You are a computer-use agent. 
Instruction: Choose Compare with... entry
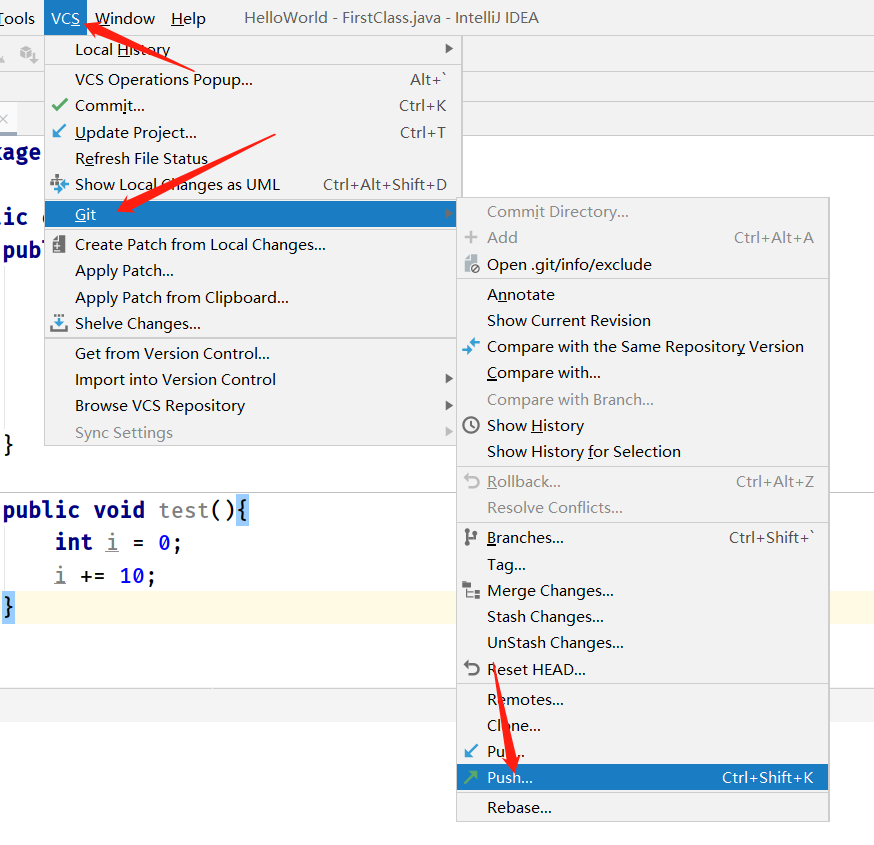(x=543, y=372)
